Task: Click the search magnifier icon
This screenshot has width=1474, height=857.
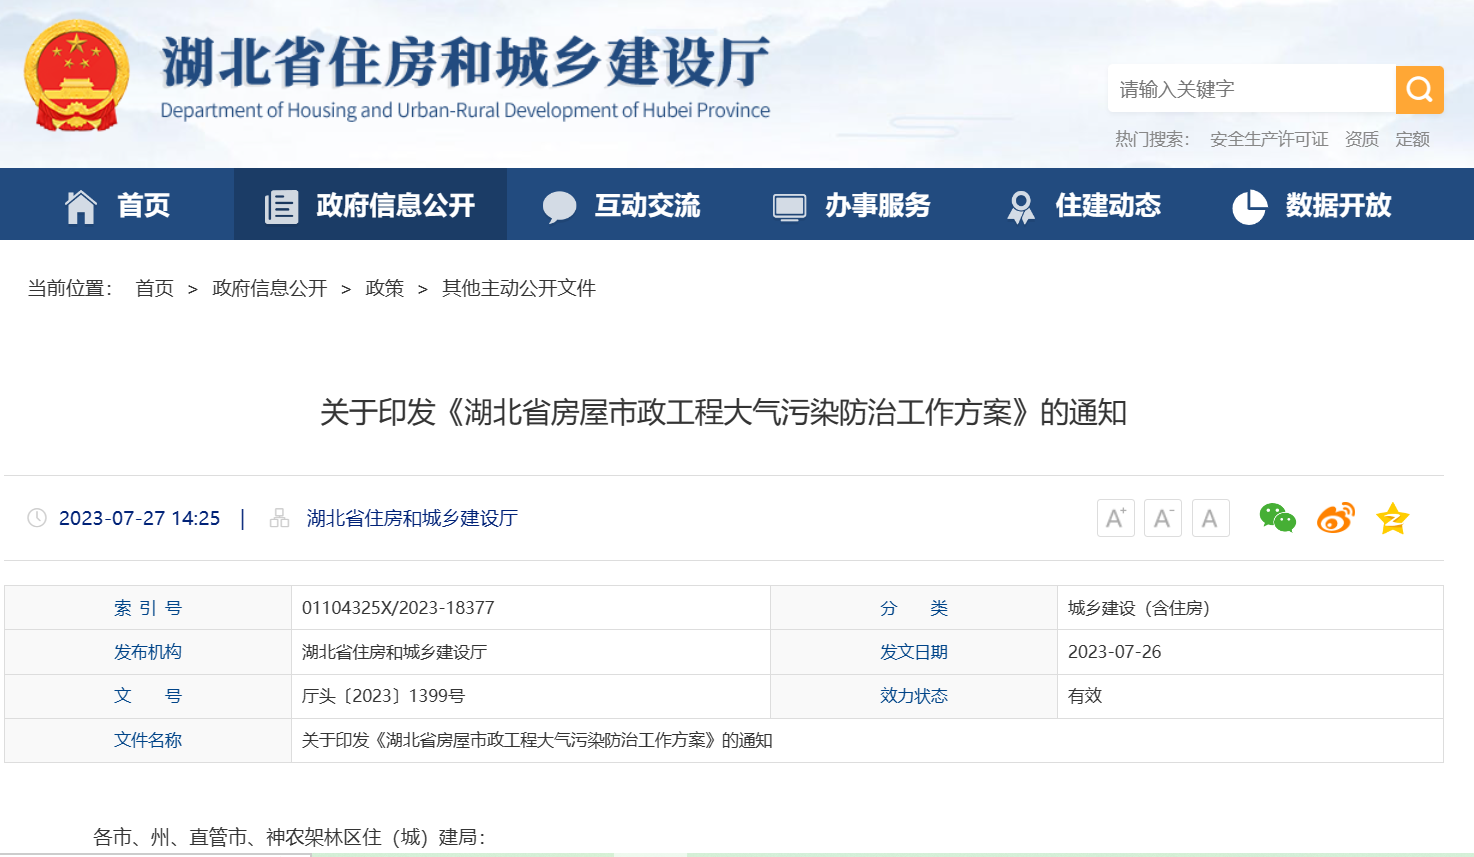Action: point(1419,89)
